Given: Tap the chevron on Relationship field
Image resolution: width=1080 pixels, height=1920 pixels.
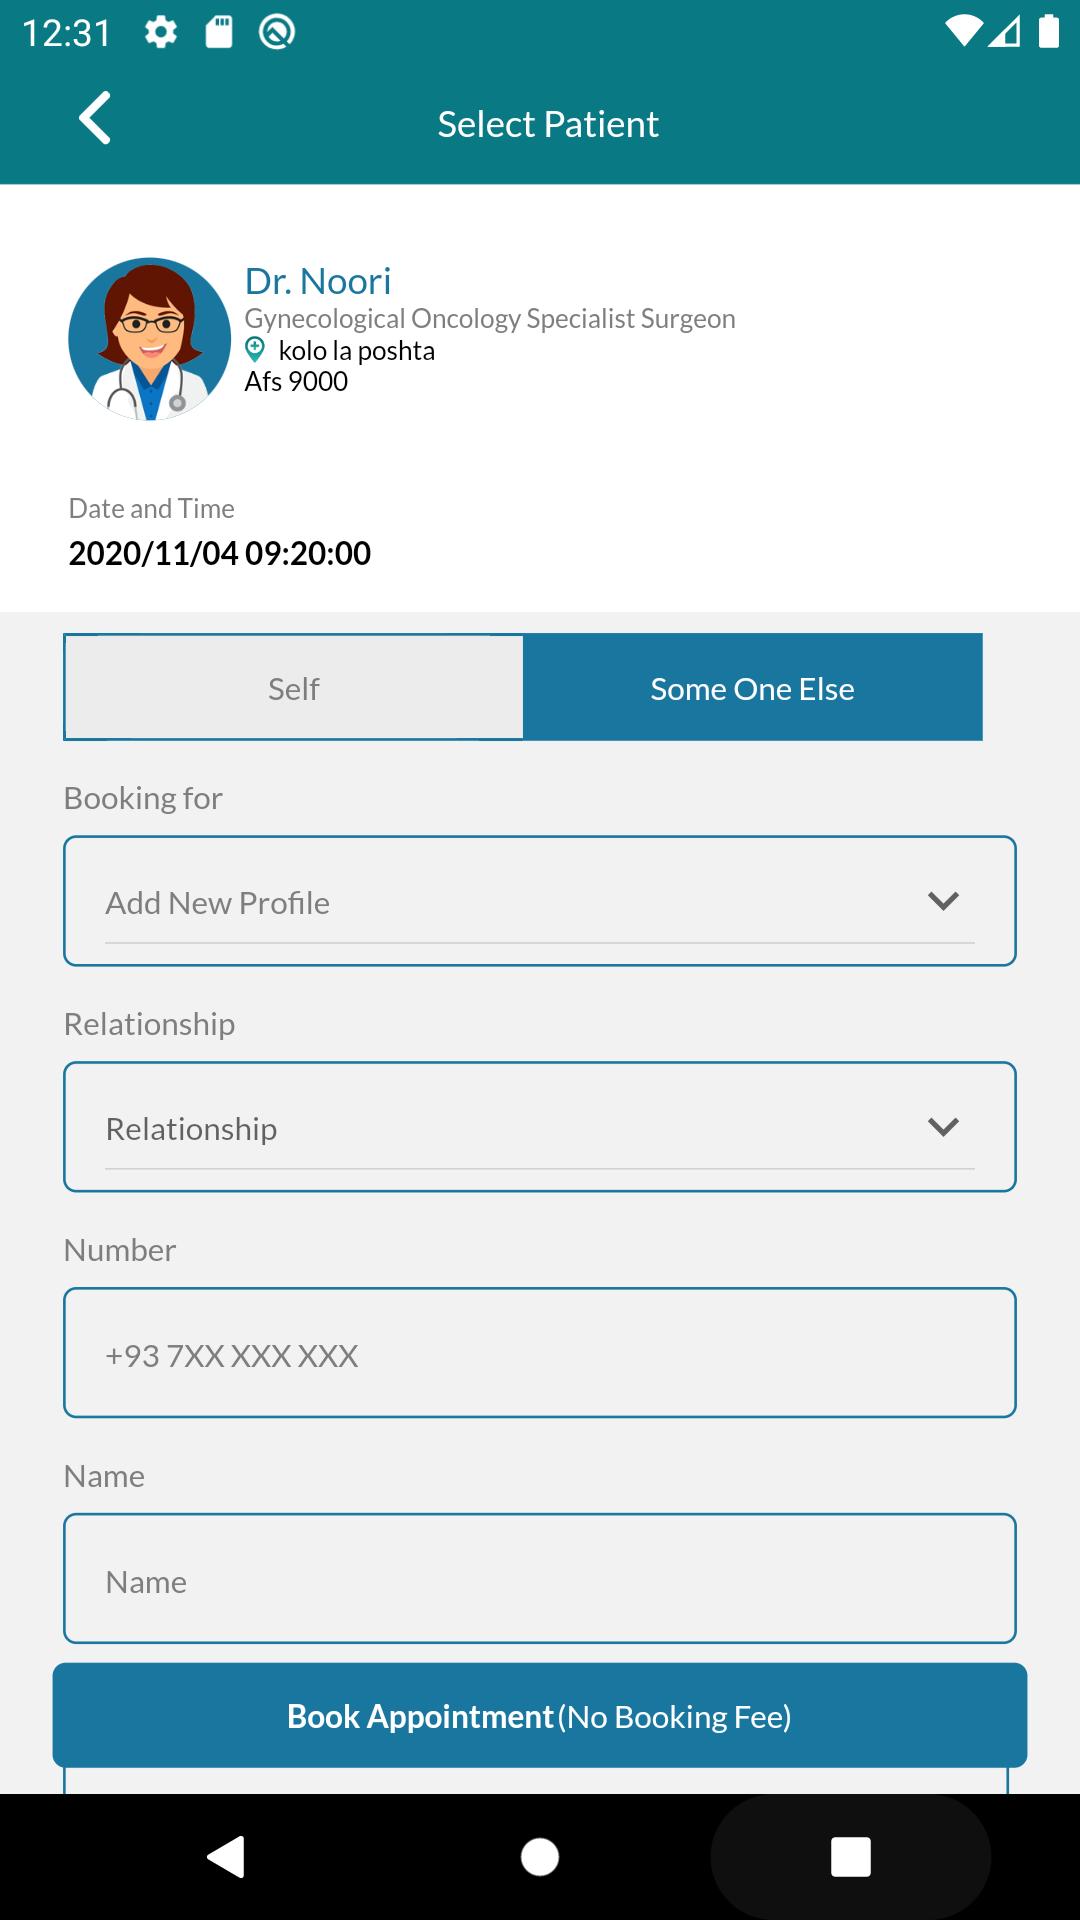Looking at the screenshot, I should click(944, 1128).
